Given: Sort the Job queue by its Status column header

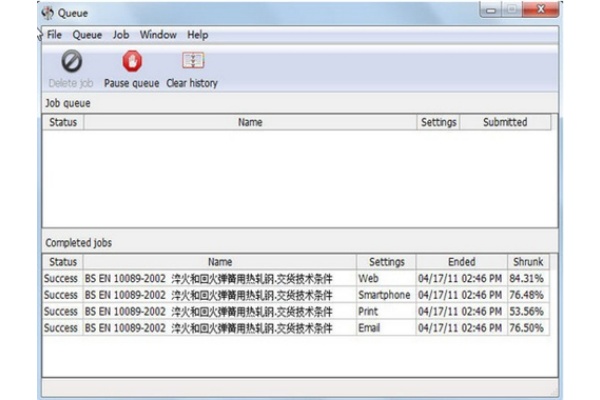Looking at the screenshot, I should click(63, 122).
